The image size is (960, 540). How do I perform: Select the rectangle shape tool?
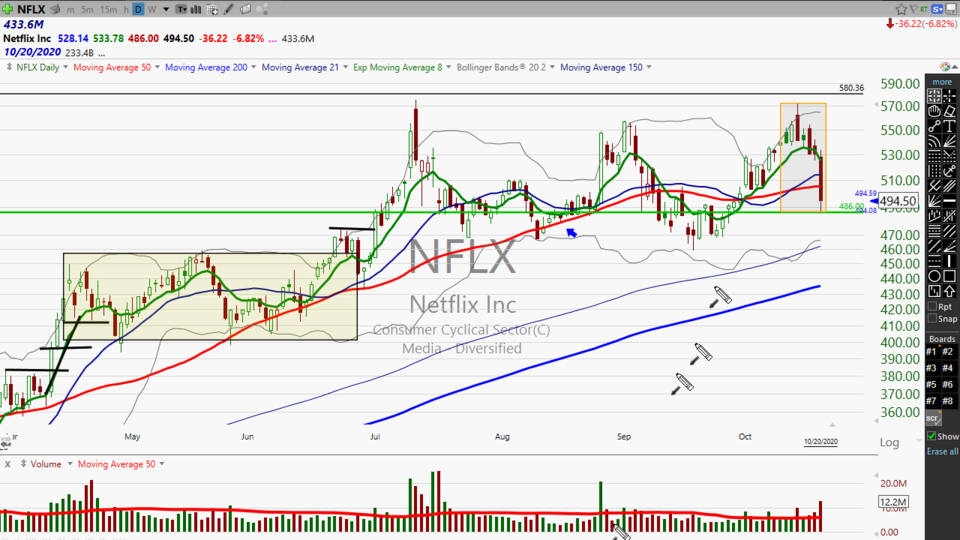950,276
